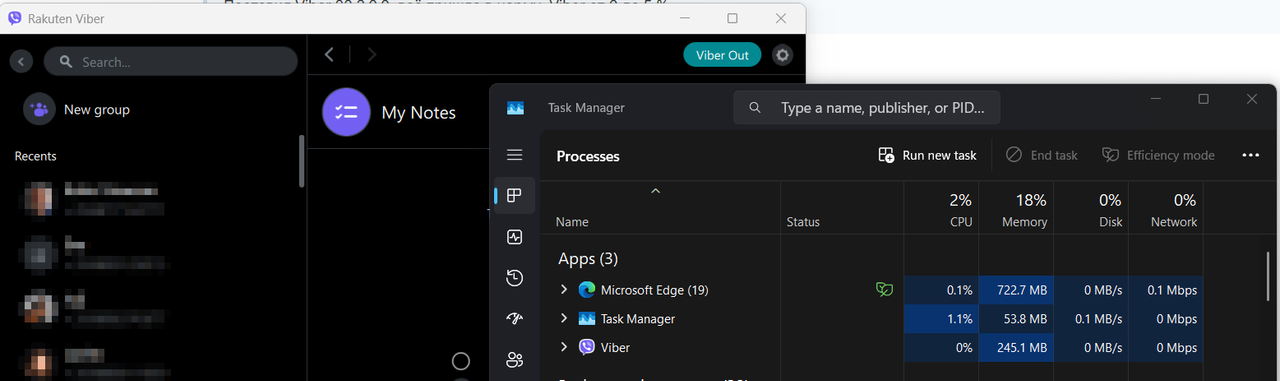Go forward with Viber navigation right arrow
Screen dimensions: 1280x381
coord(372,54)
